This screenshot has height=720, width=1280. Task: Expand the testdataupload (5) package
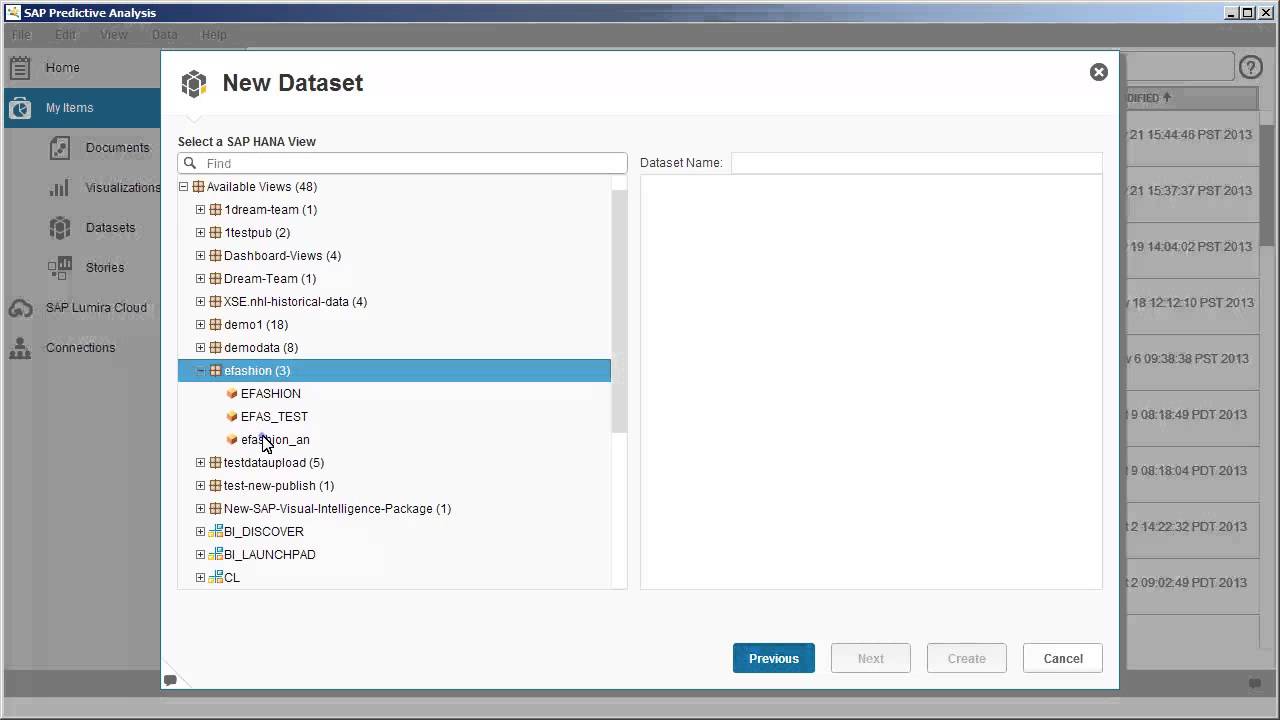tap(201, 463)
